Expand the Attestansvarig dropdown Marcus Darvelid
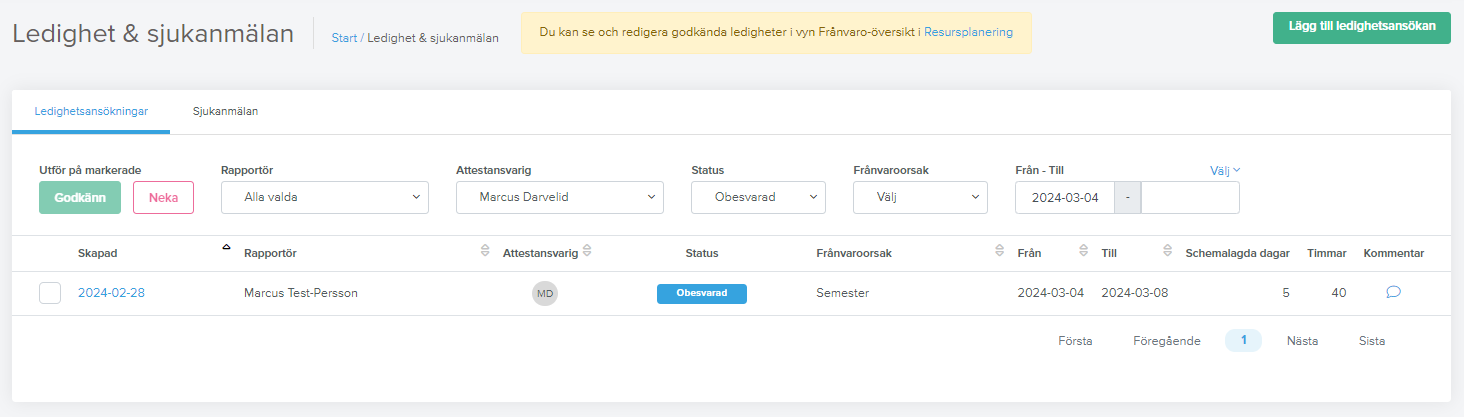 (x=560, y=197)
